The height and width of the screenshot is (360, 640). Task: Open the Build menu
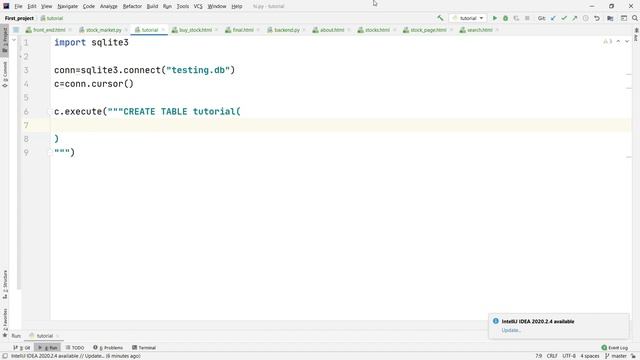pos(152,6)
